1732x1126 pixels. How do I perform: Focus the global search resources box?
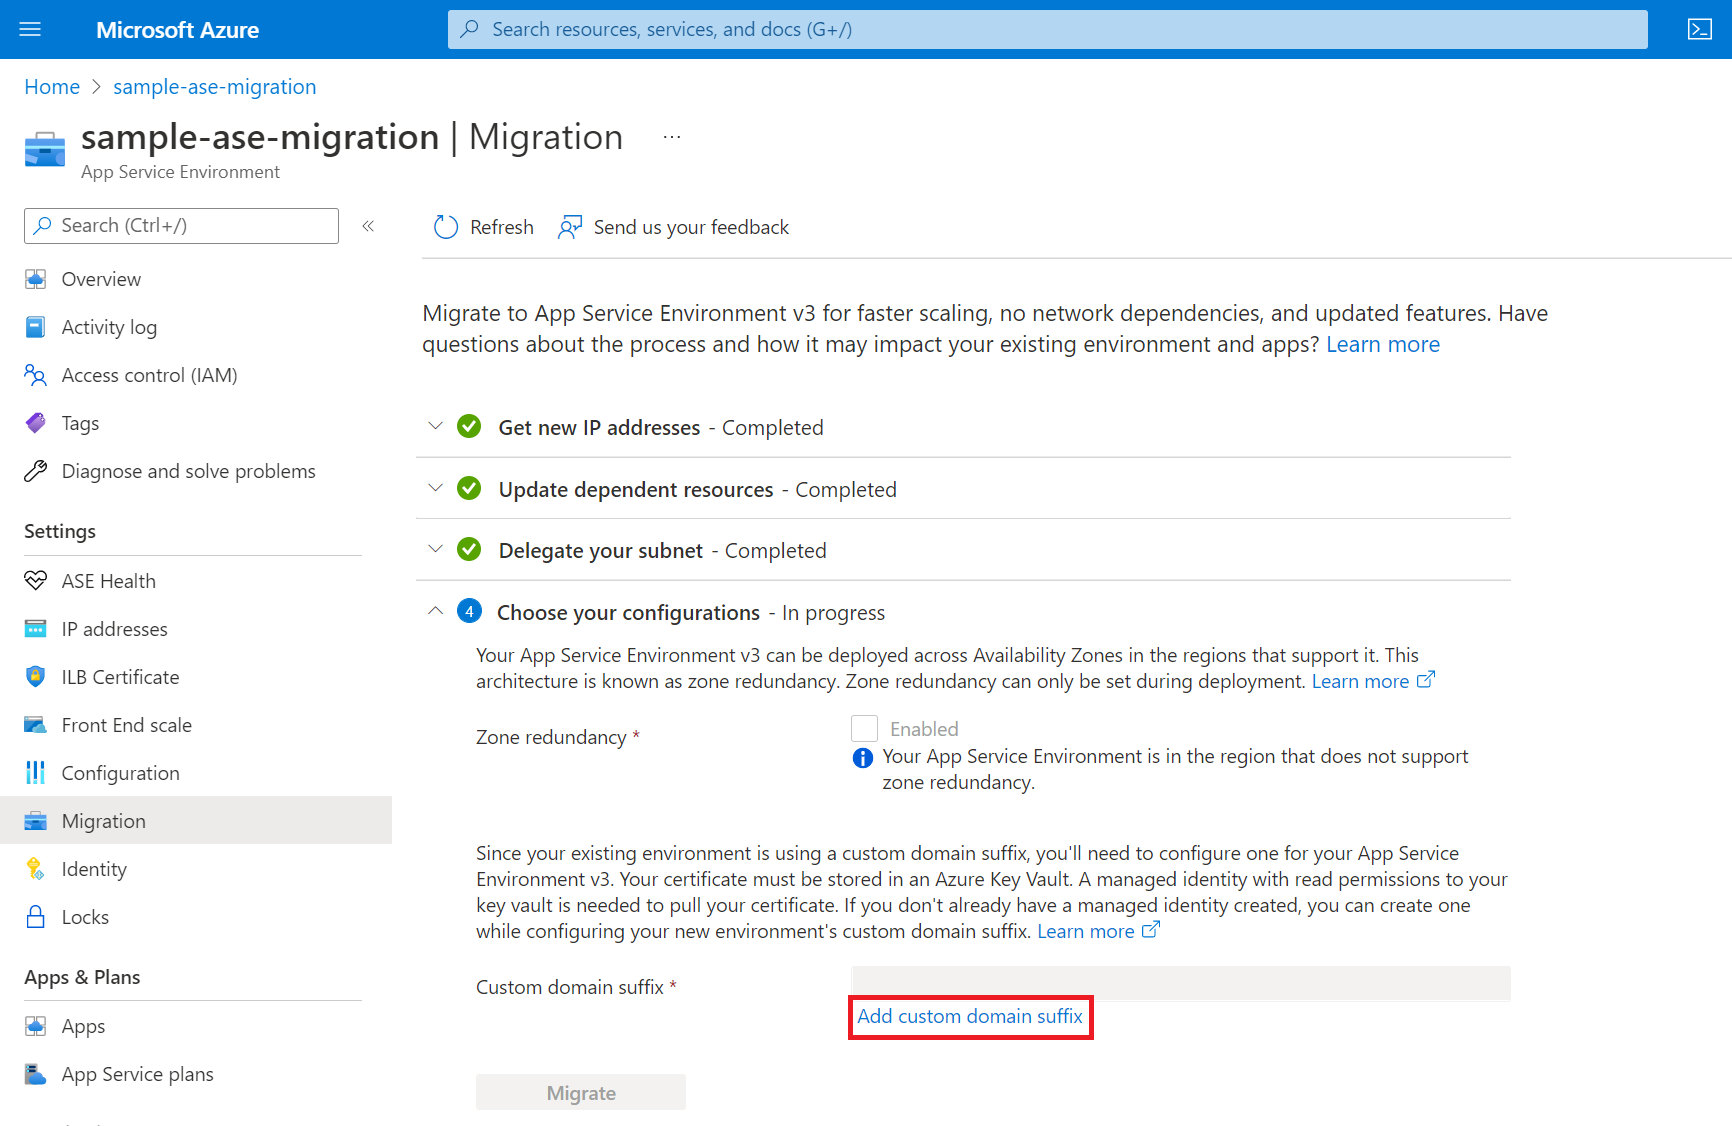[1047, 29]
